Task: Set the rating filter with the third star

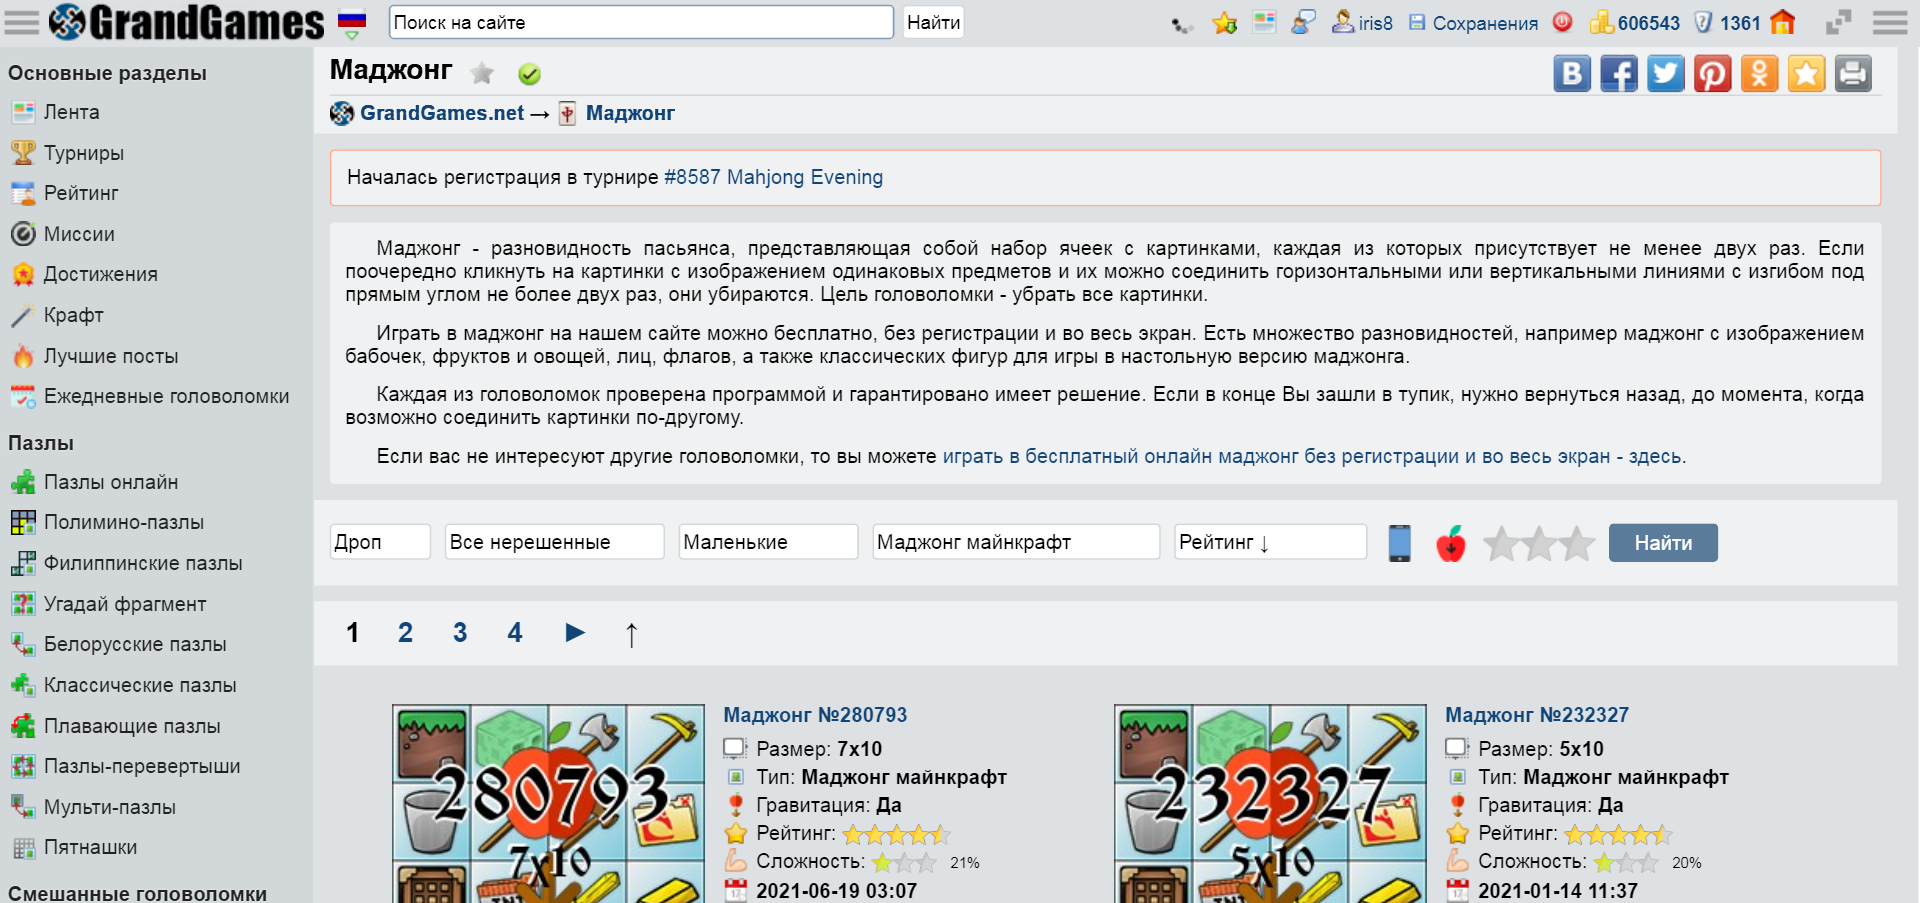Action: (x=1577, y=543)
